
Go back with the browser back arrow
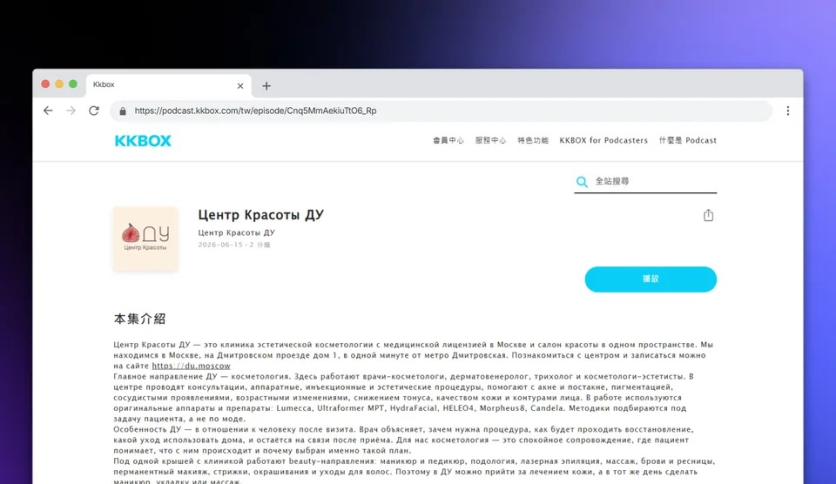[x=48, y=110]
